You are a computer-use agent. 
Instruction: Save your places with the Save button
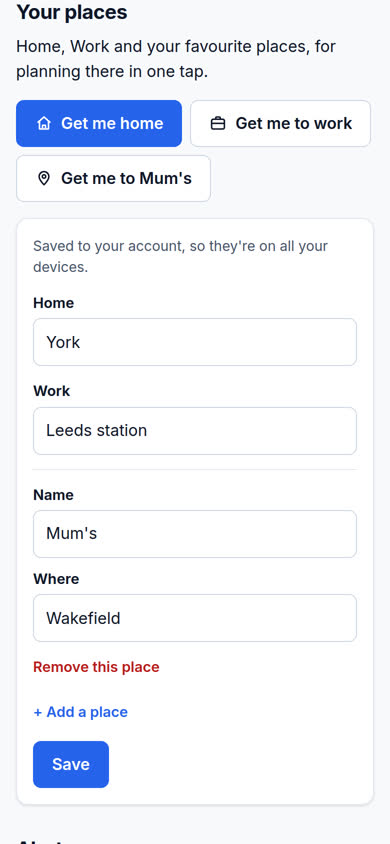coord(71,764)
